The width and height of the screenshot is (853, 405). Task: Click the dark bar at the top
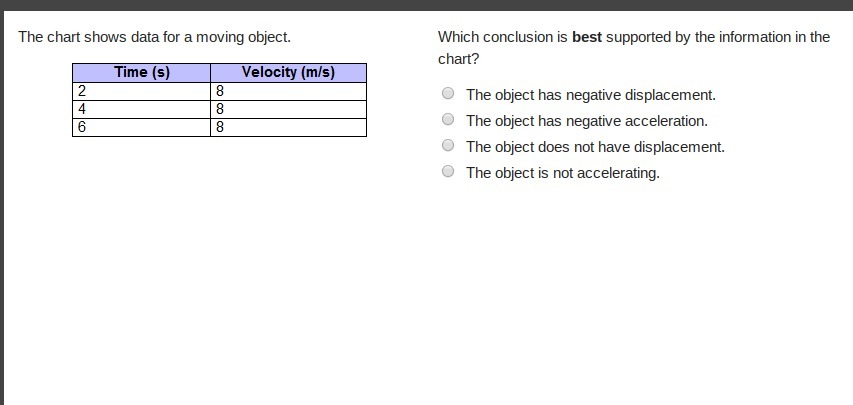(426, 5)
